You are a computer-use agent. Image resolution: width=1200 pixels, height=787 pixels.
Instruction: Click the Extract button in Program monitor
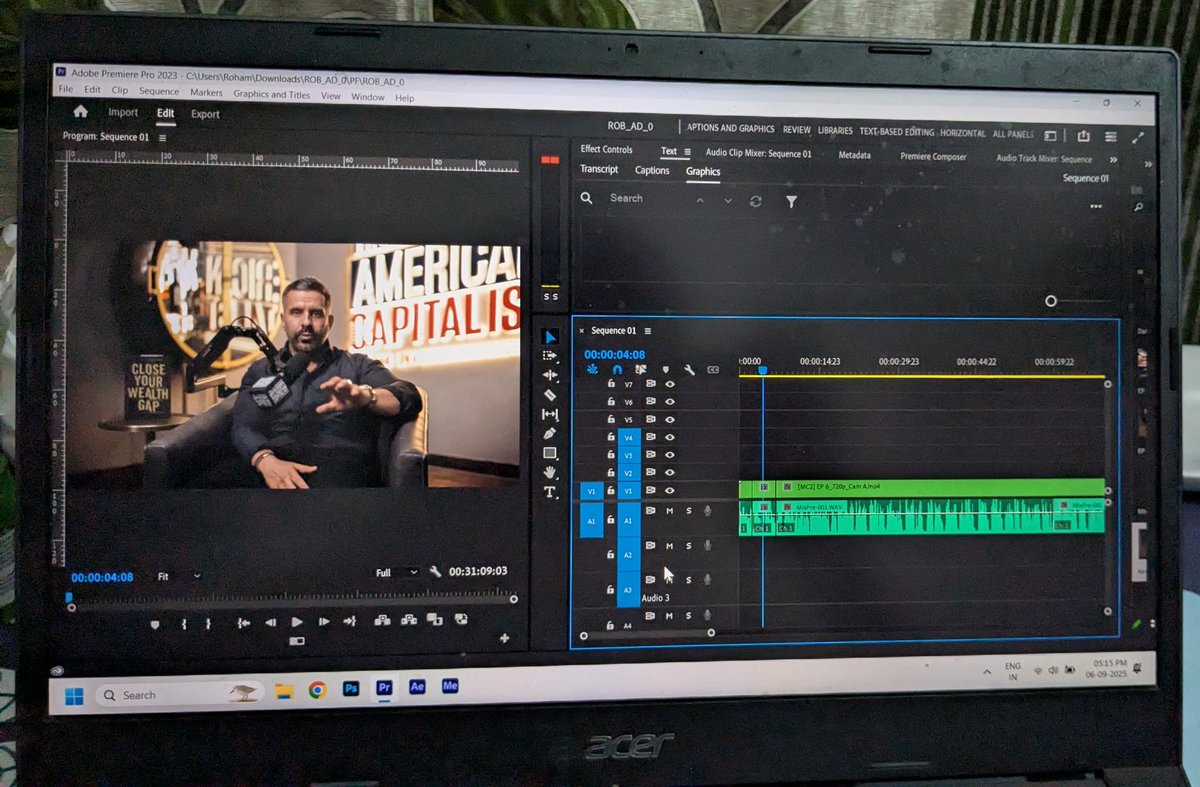408,620
